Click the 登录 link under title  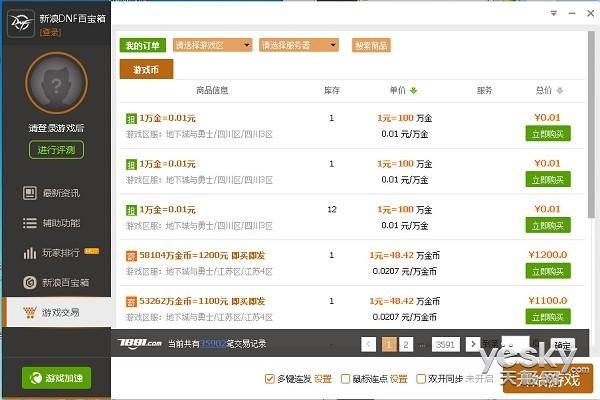point(51,32)
